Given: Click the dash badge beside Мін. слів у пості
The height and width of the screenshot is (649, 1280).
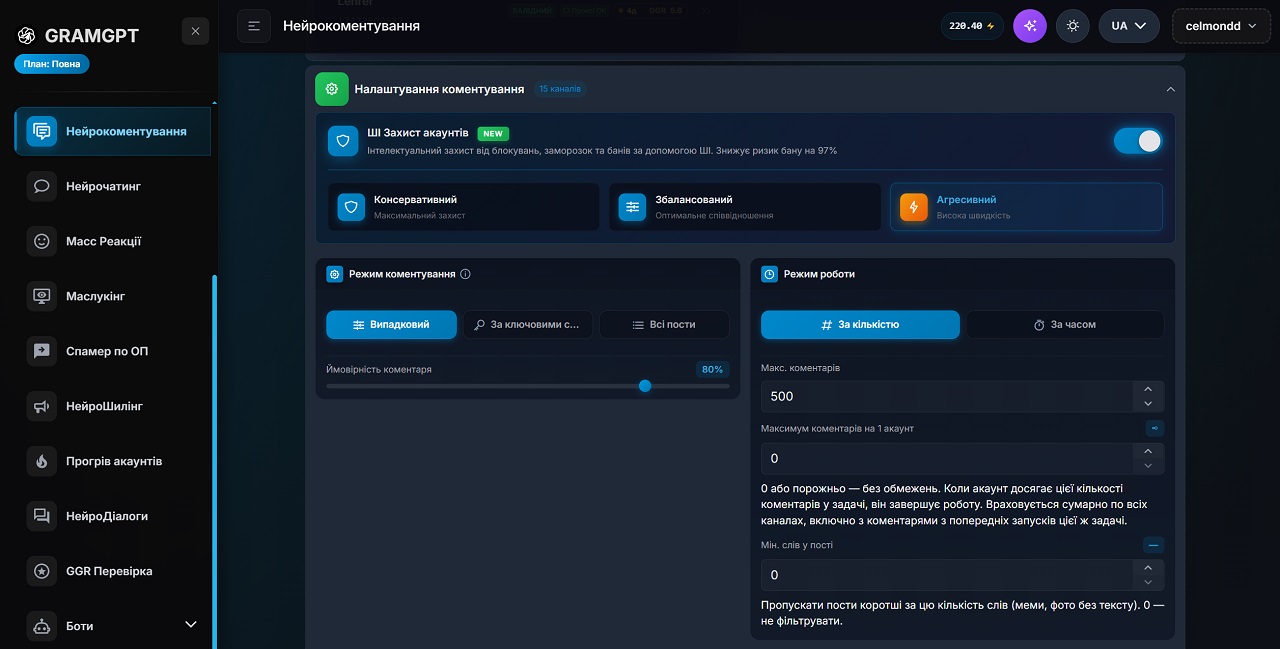Looking at the screenshot, I should click(x=1154, y=546).
